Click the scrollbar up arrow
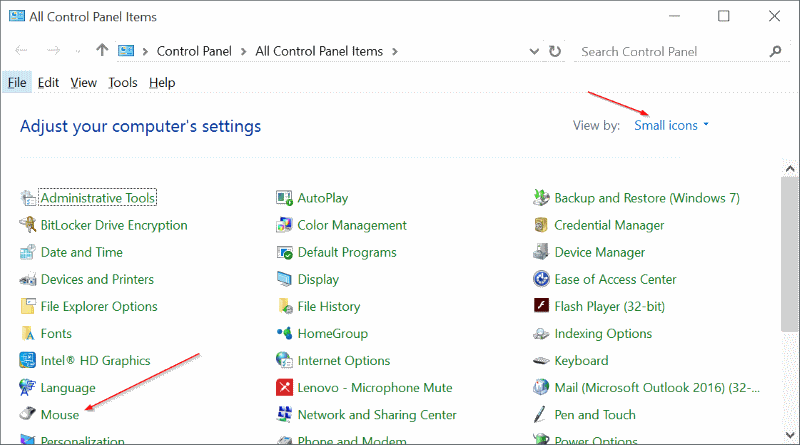 [790, 168]
